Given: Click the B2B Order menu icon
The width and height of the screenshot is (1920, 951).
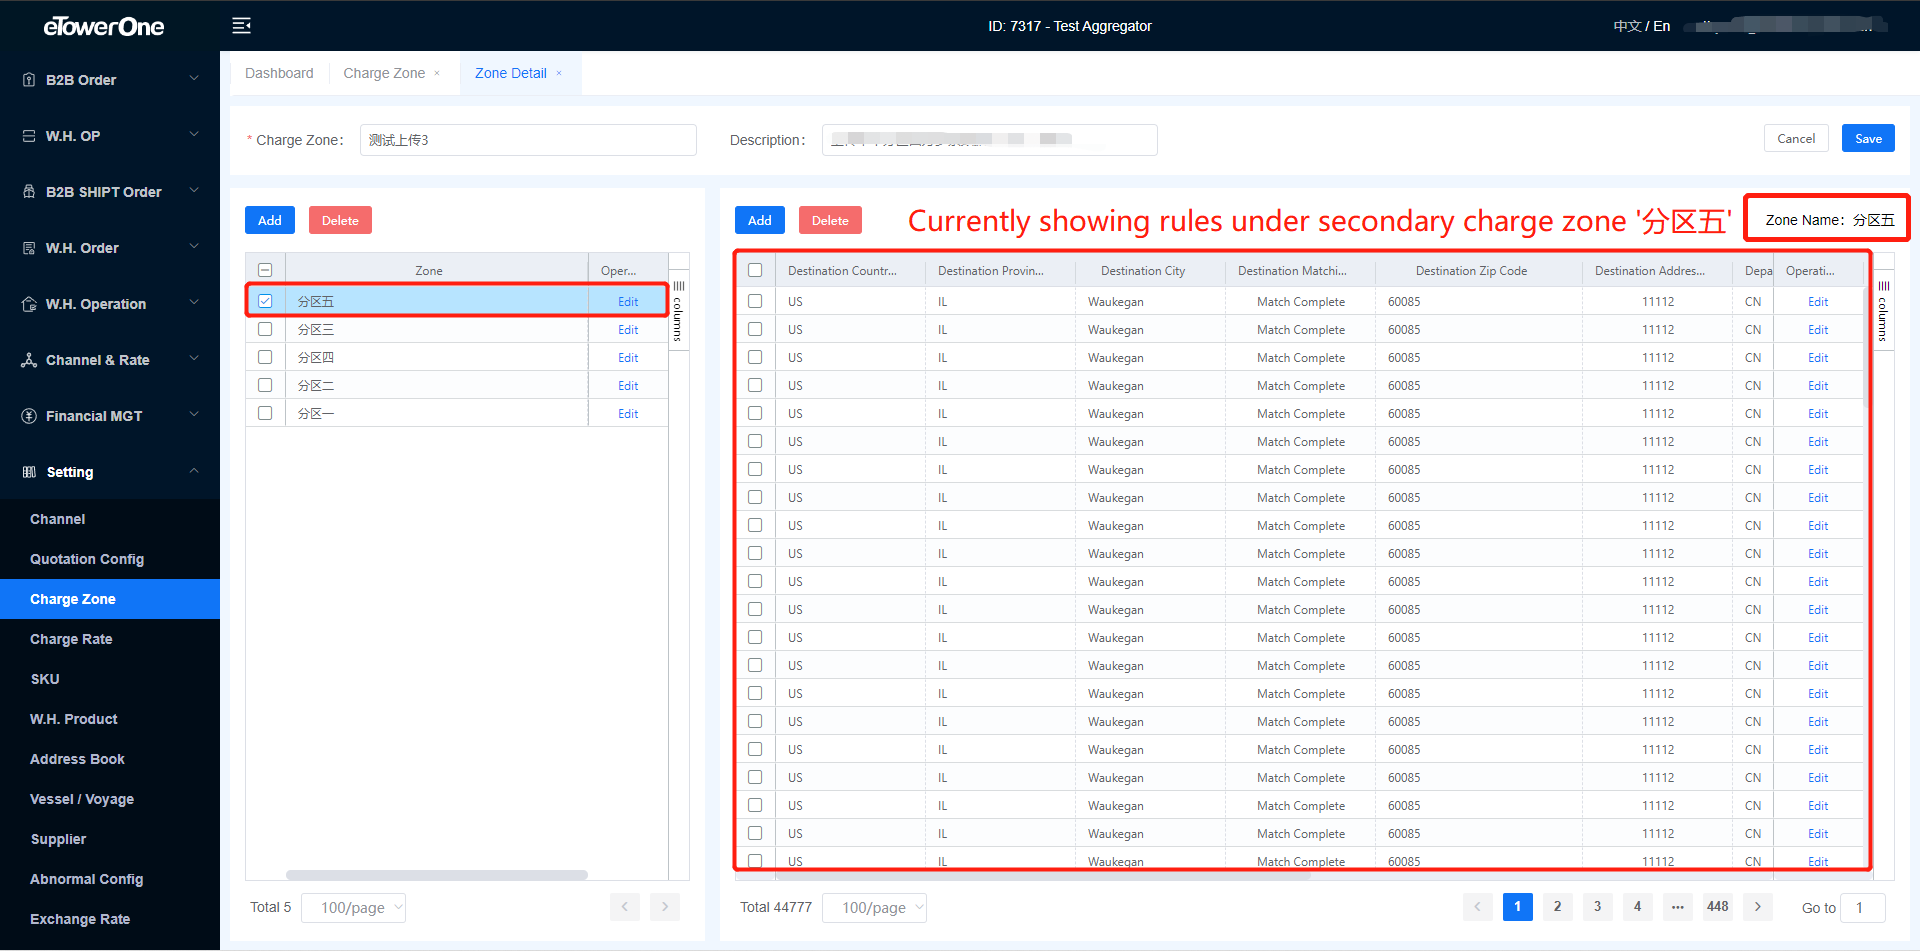Looking at the screenshot, I should 29,80.
